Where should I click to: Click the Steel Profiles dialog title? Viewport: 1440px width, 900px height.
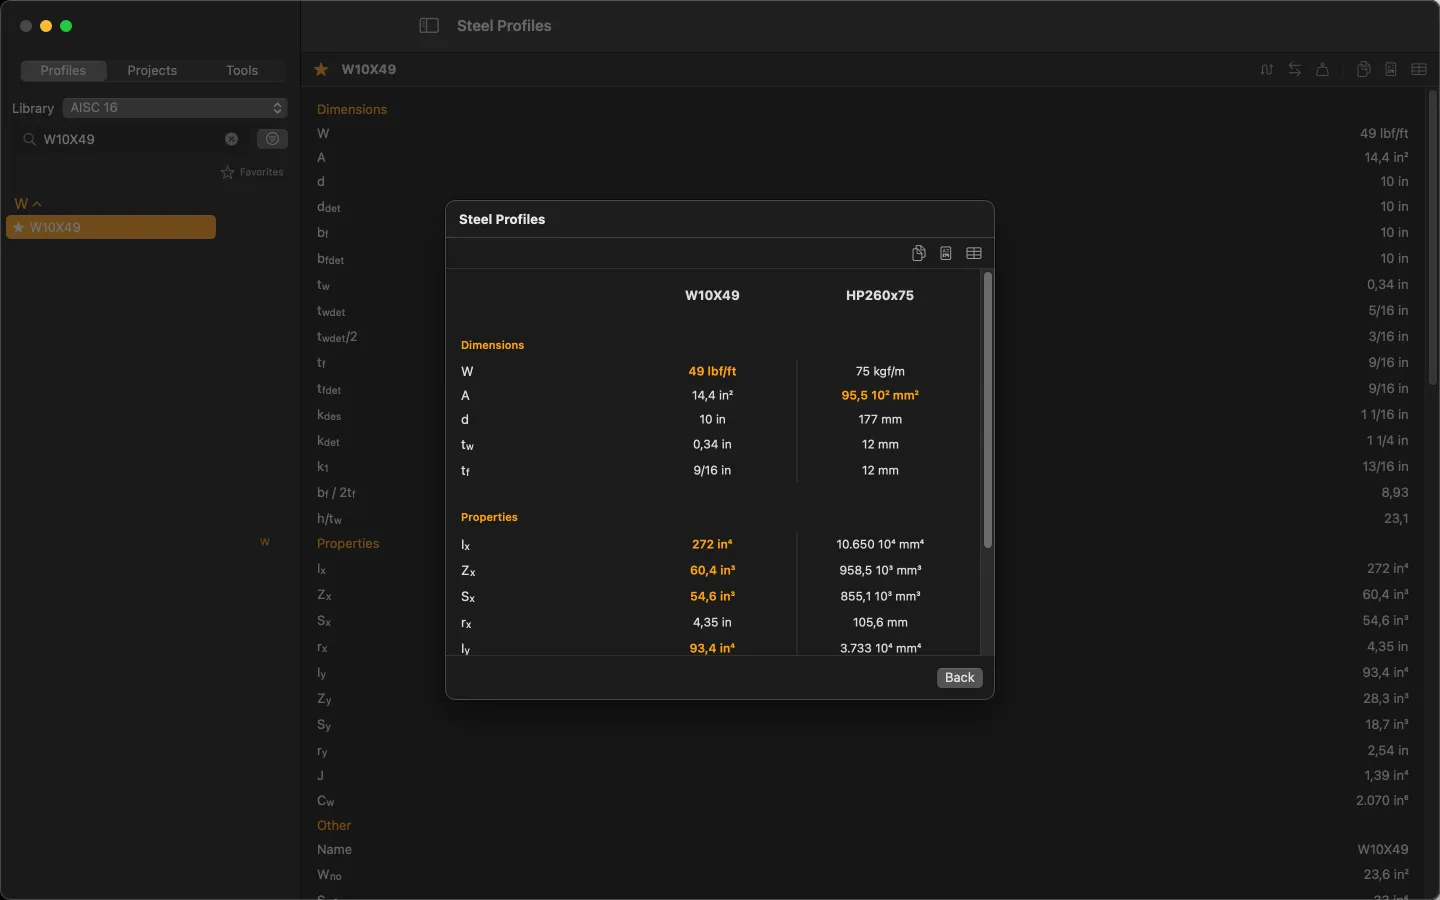point(502,219)
